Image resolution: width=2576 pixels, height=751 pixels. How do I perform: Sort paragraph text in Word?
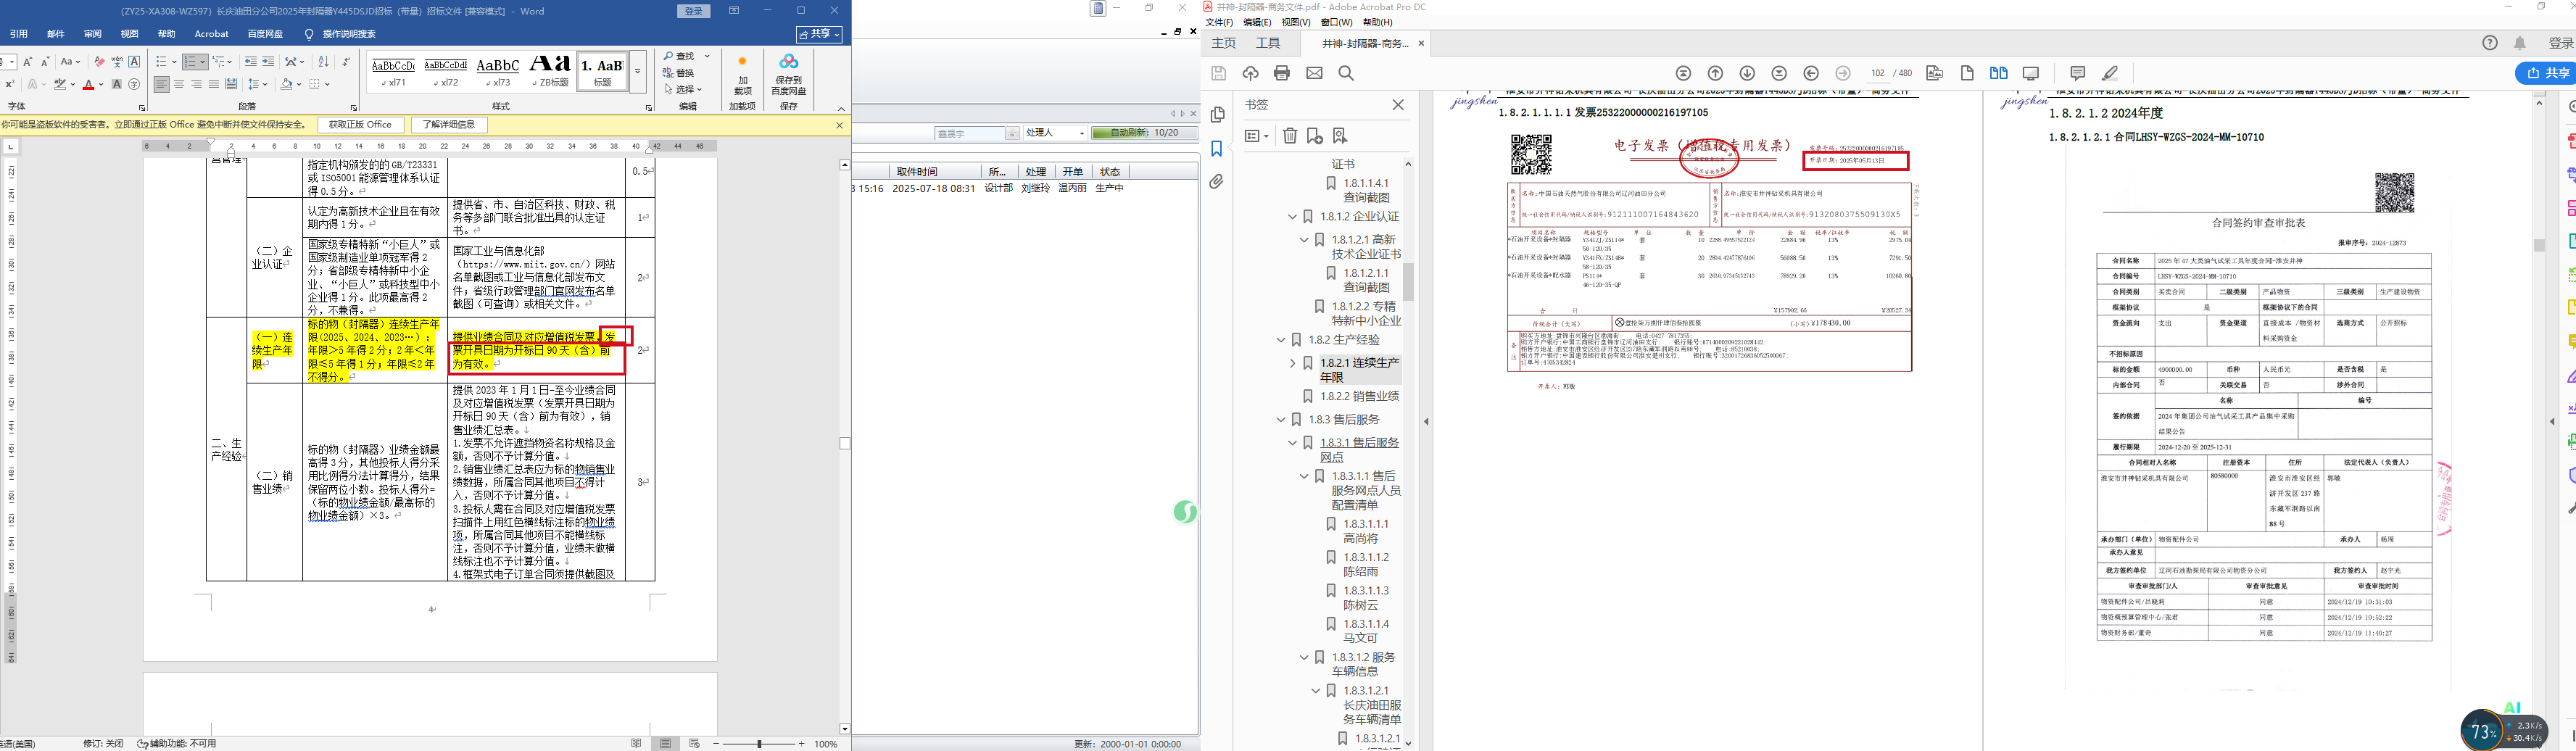click(323, 62)
